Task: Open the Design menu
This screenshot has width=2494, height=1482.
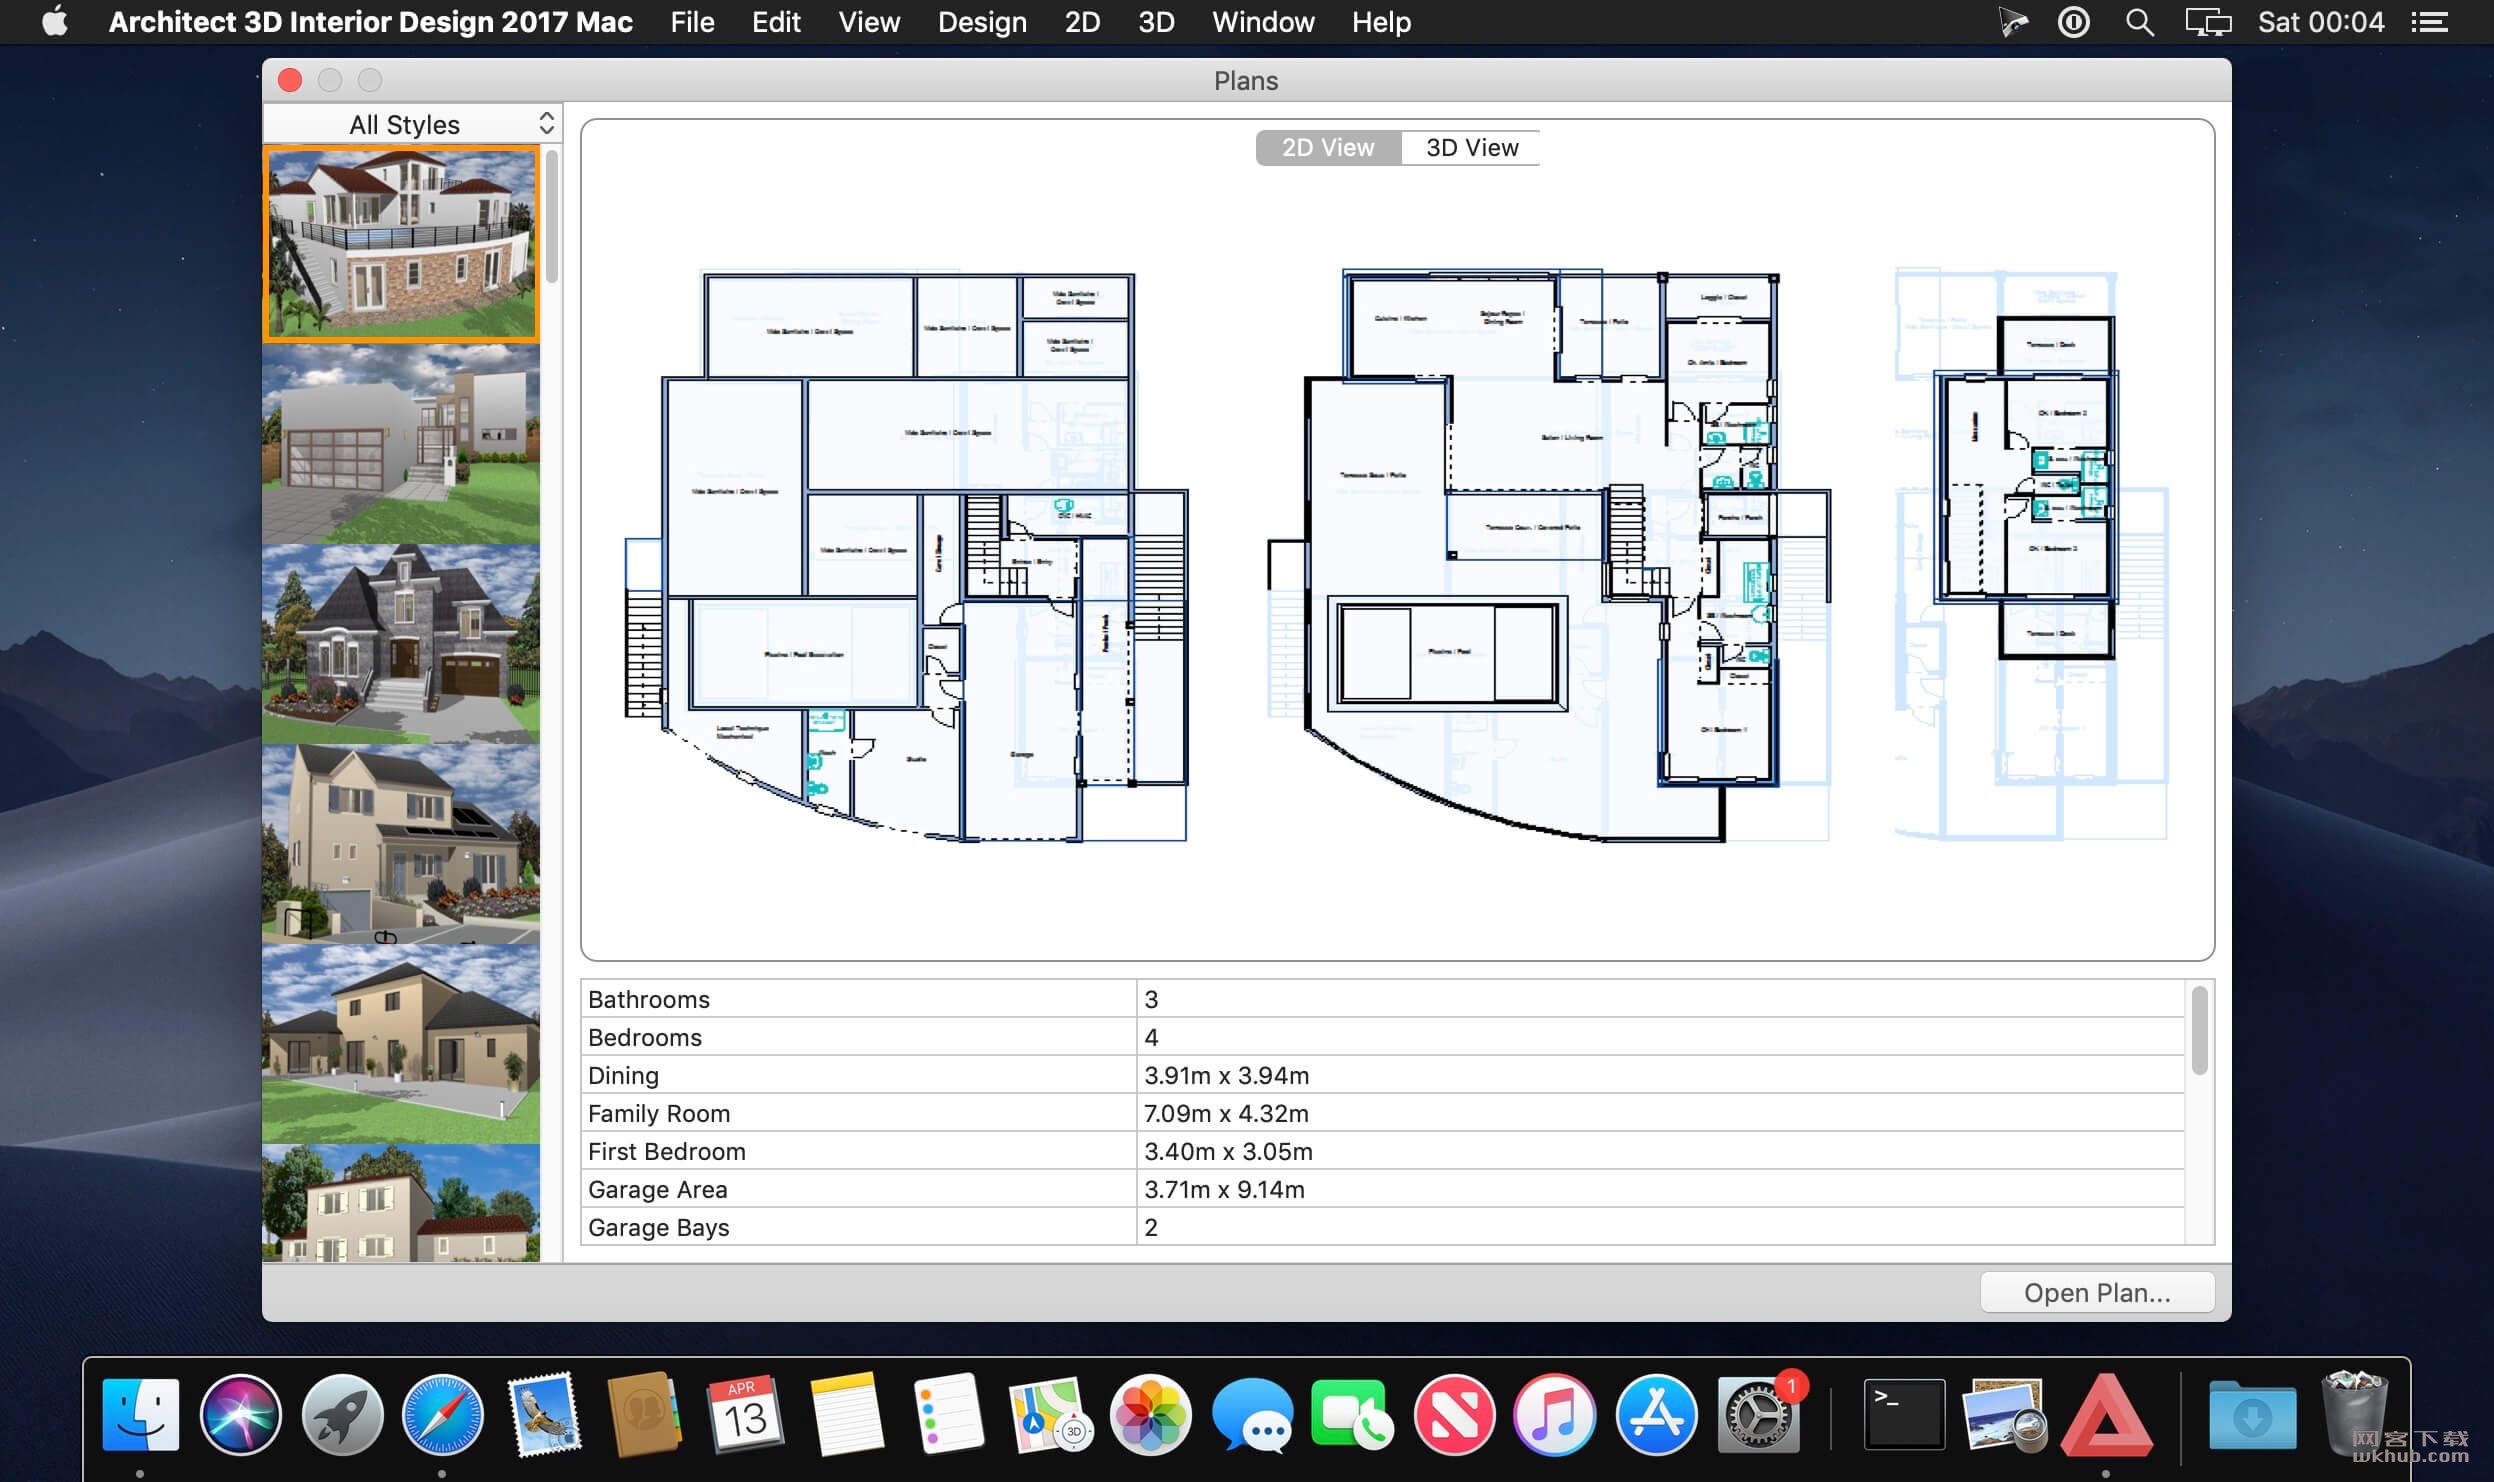Action: point(982,22)
